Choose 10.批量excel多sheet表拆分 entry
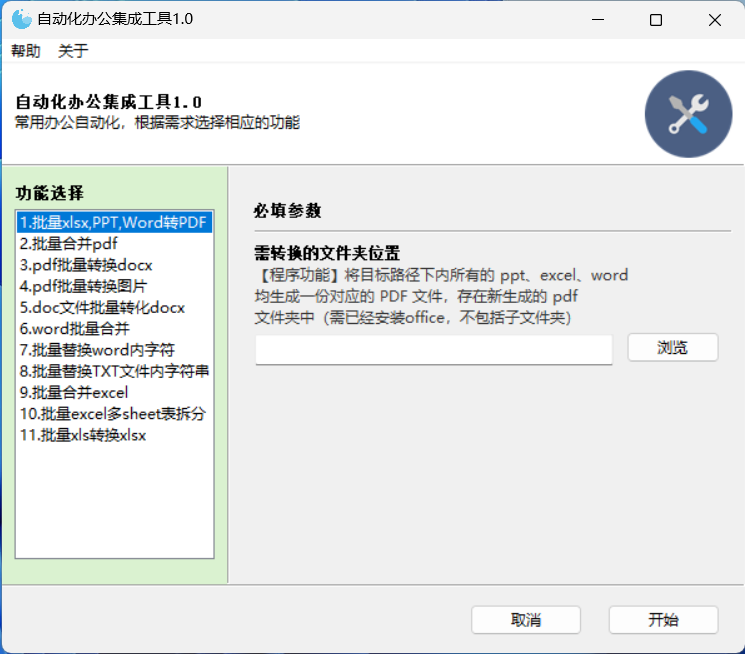 tap(115, 414)
